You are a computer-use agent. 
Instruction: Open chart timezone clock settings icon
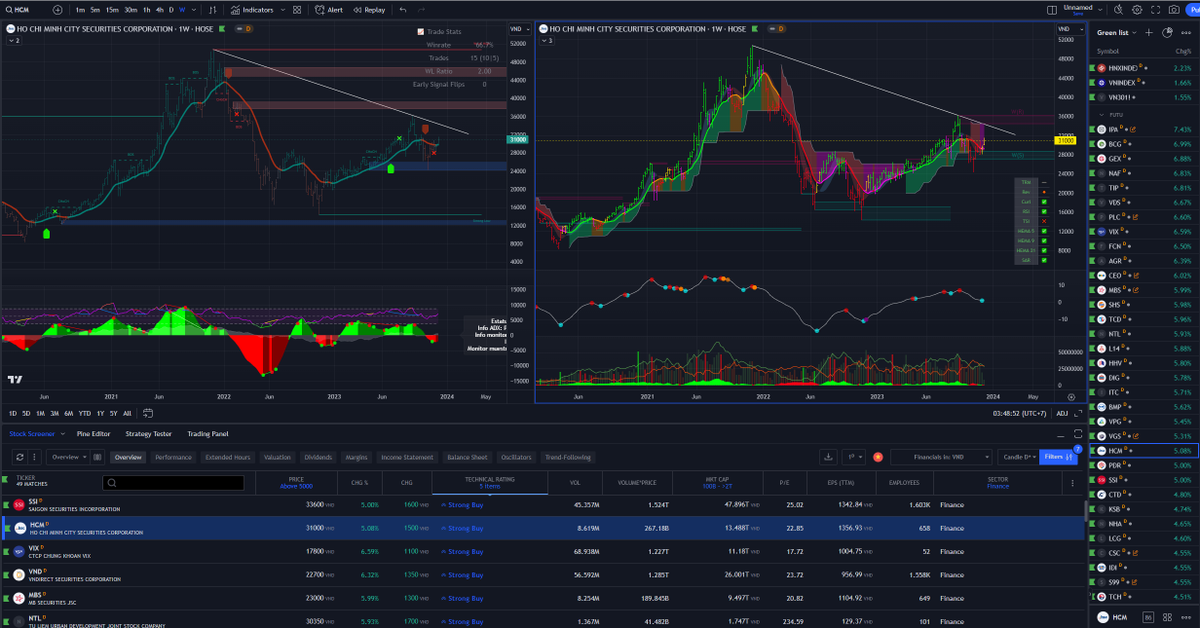click(x=1071, y=396)
